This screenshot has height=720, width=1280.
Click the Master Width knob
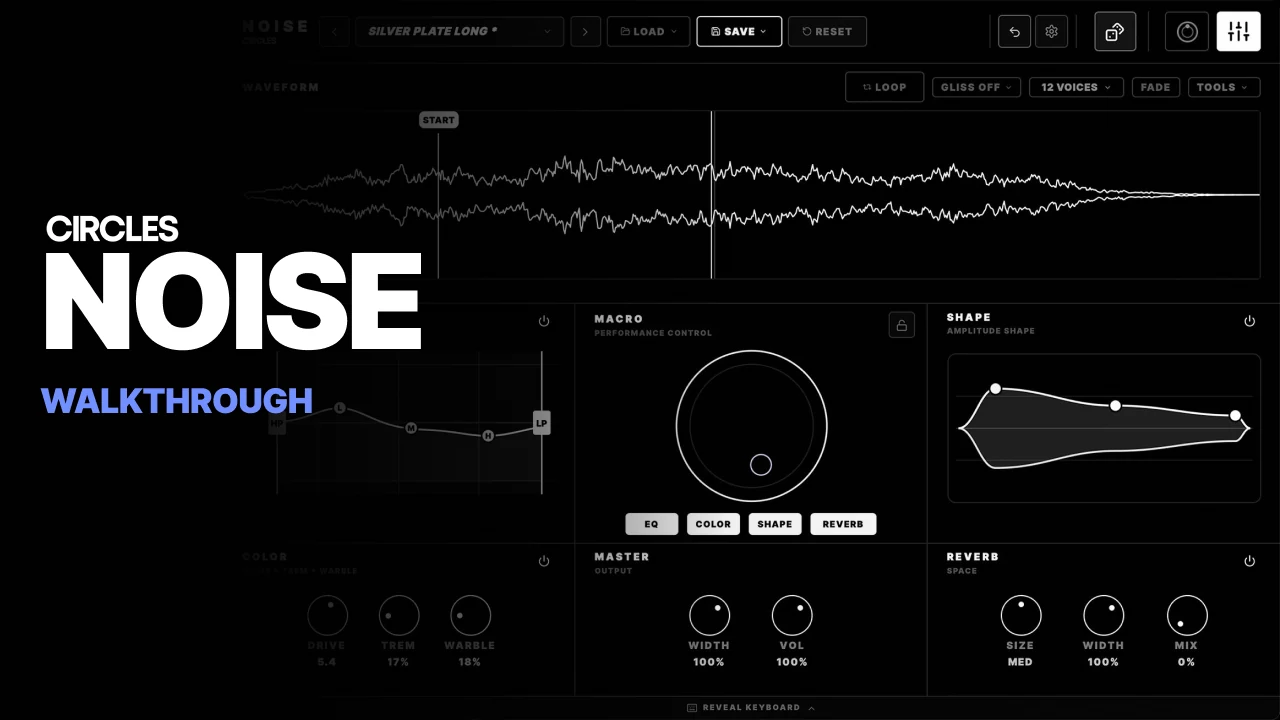click(709, 616)
